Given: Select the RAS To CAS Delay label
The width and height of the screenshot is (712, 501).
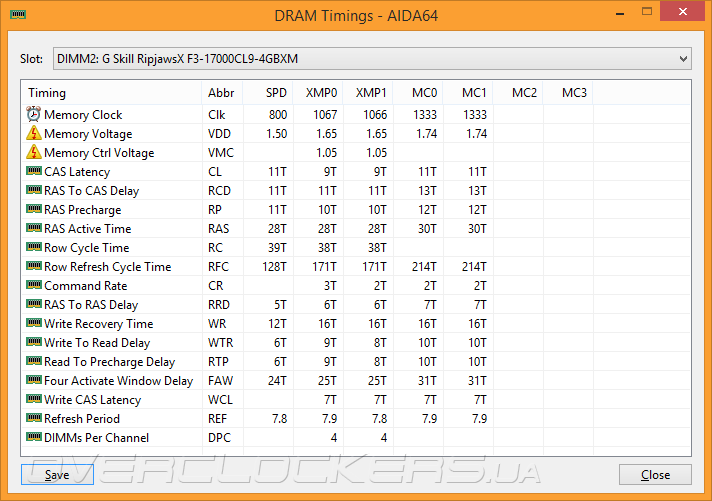Looking at the screenshot, I should (x=91, y=191).
